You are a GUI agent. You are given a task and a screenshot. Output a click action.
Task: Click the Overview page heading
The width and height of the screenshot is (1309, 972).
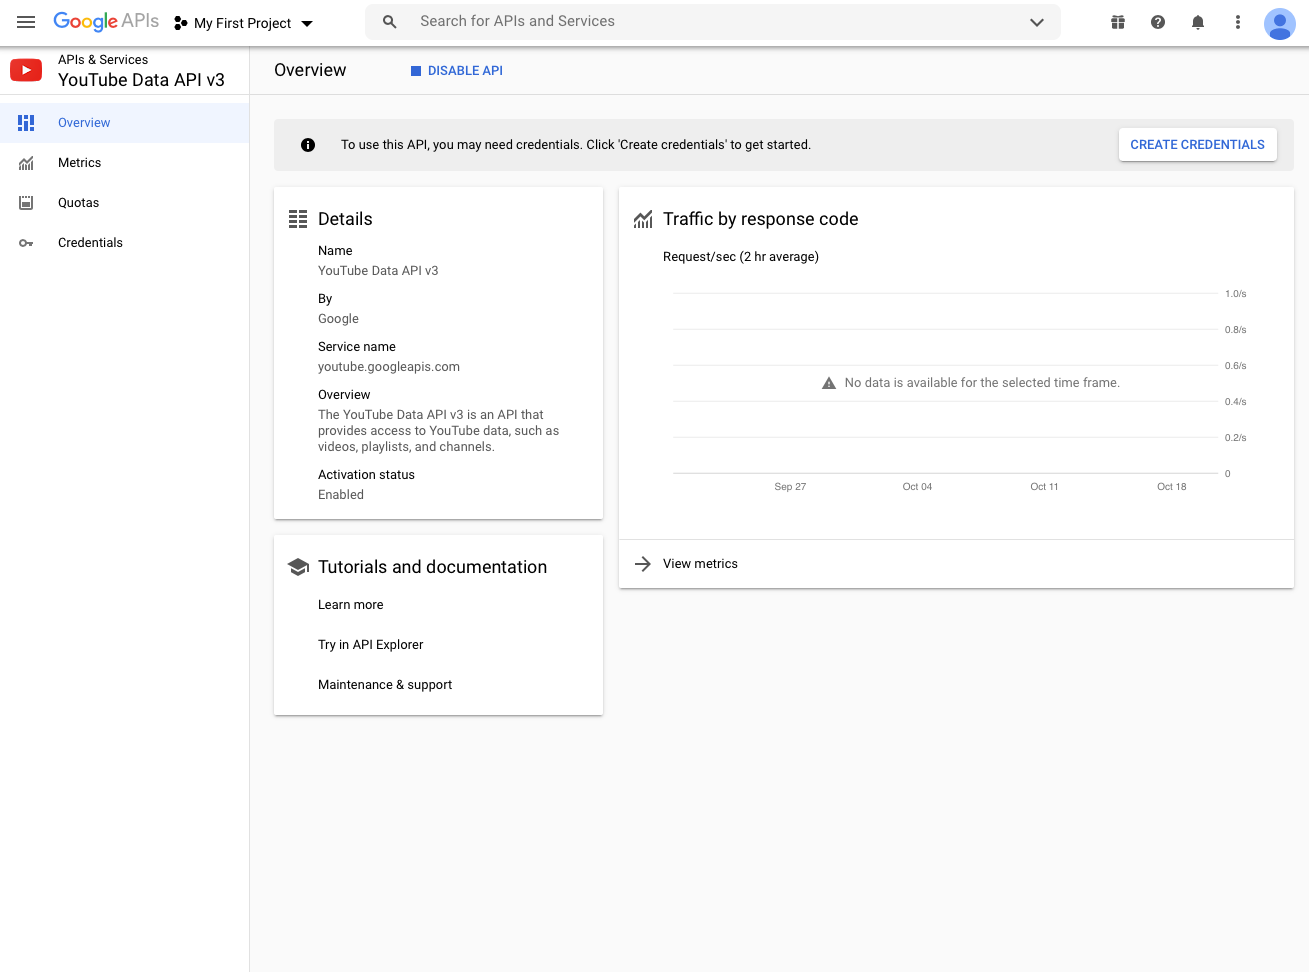tap(310, 70)
